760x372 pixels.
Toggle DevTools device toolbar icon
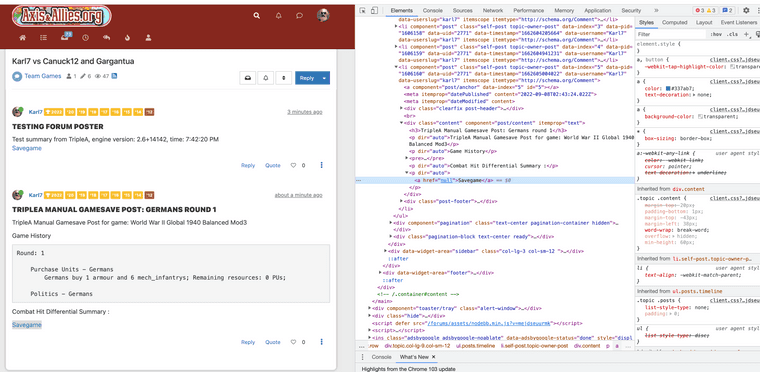tap(374, 10)
